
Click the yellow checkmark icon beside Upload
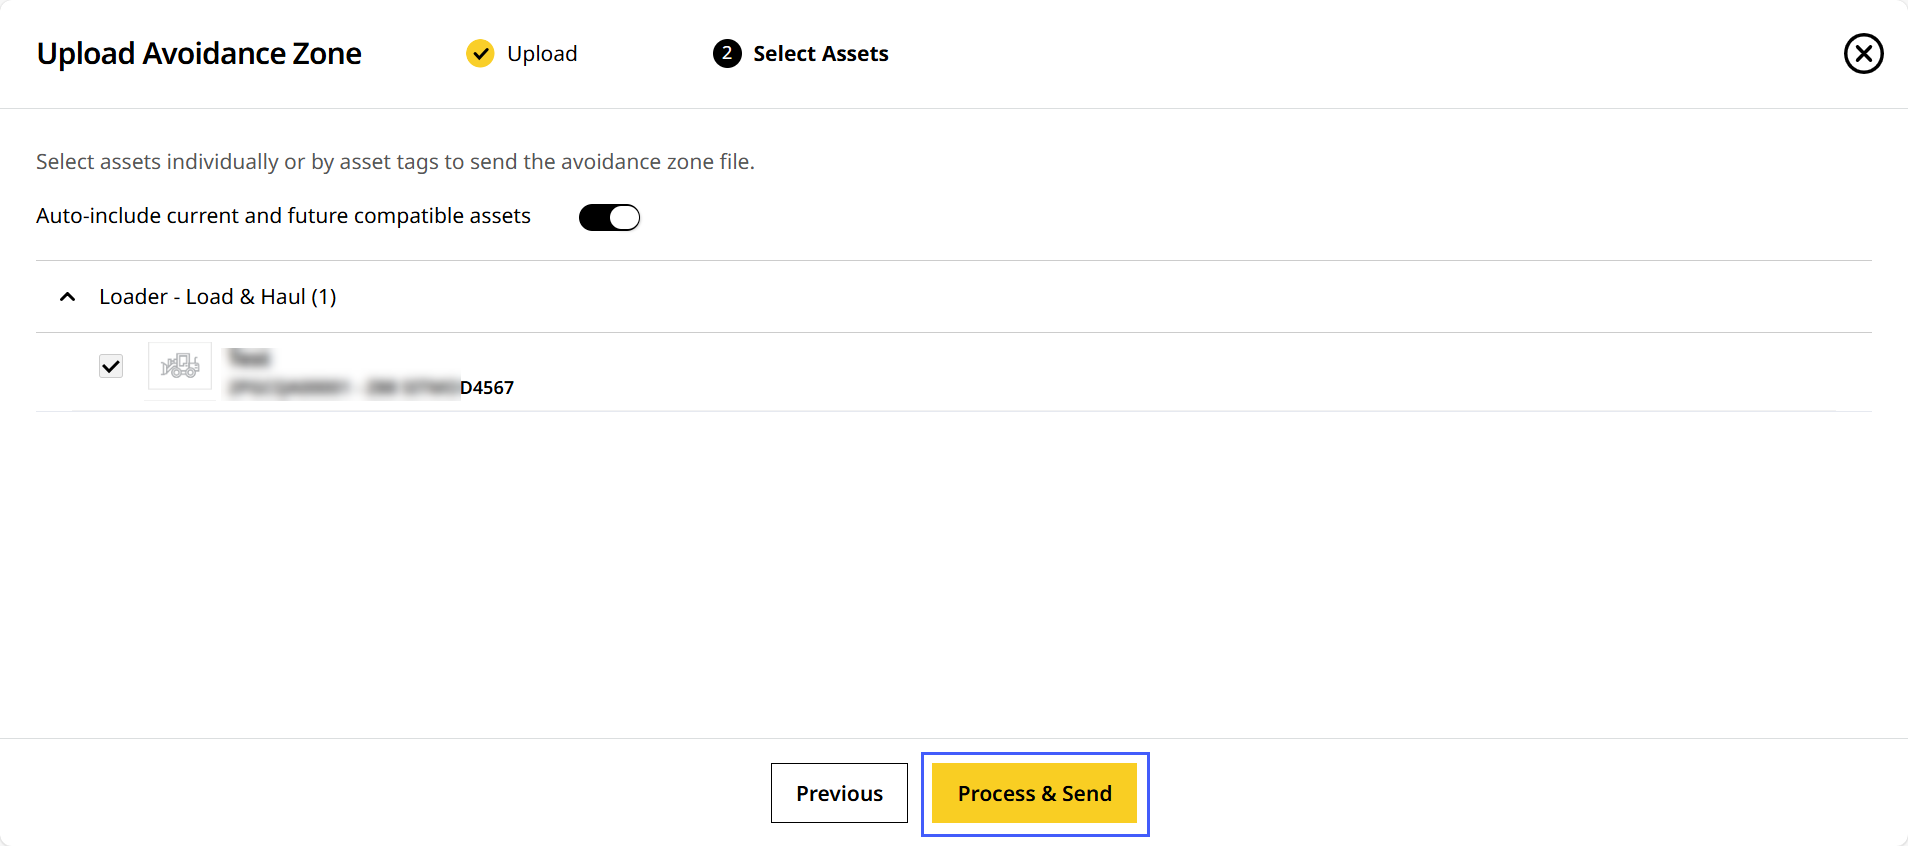point(480,54)
